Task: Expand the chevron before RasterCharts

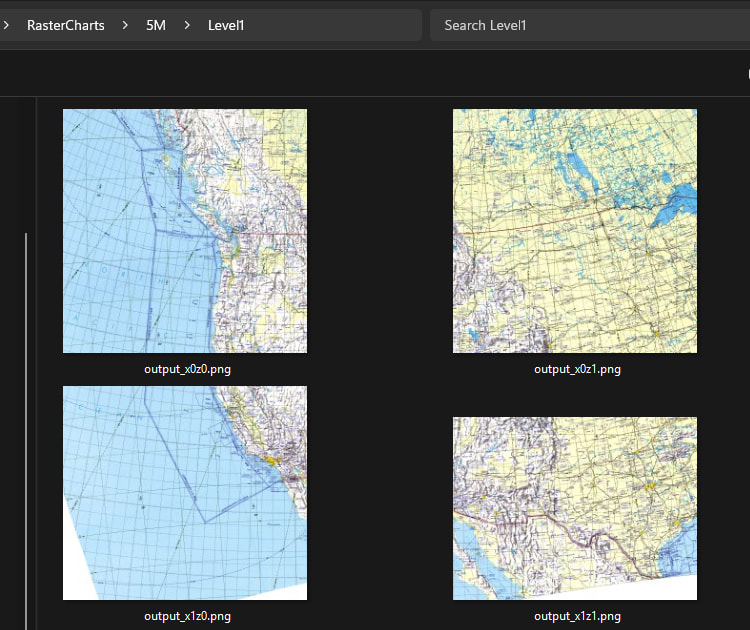Action: coord(7,25)
